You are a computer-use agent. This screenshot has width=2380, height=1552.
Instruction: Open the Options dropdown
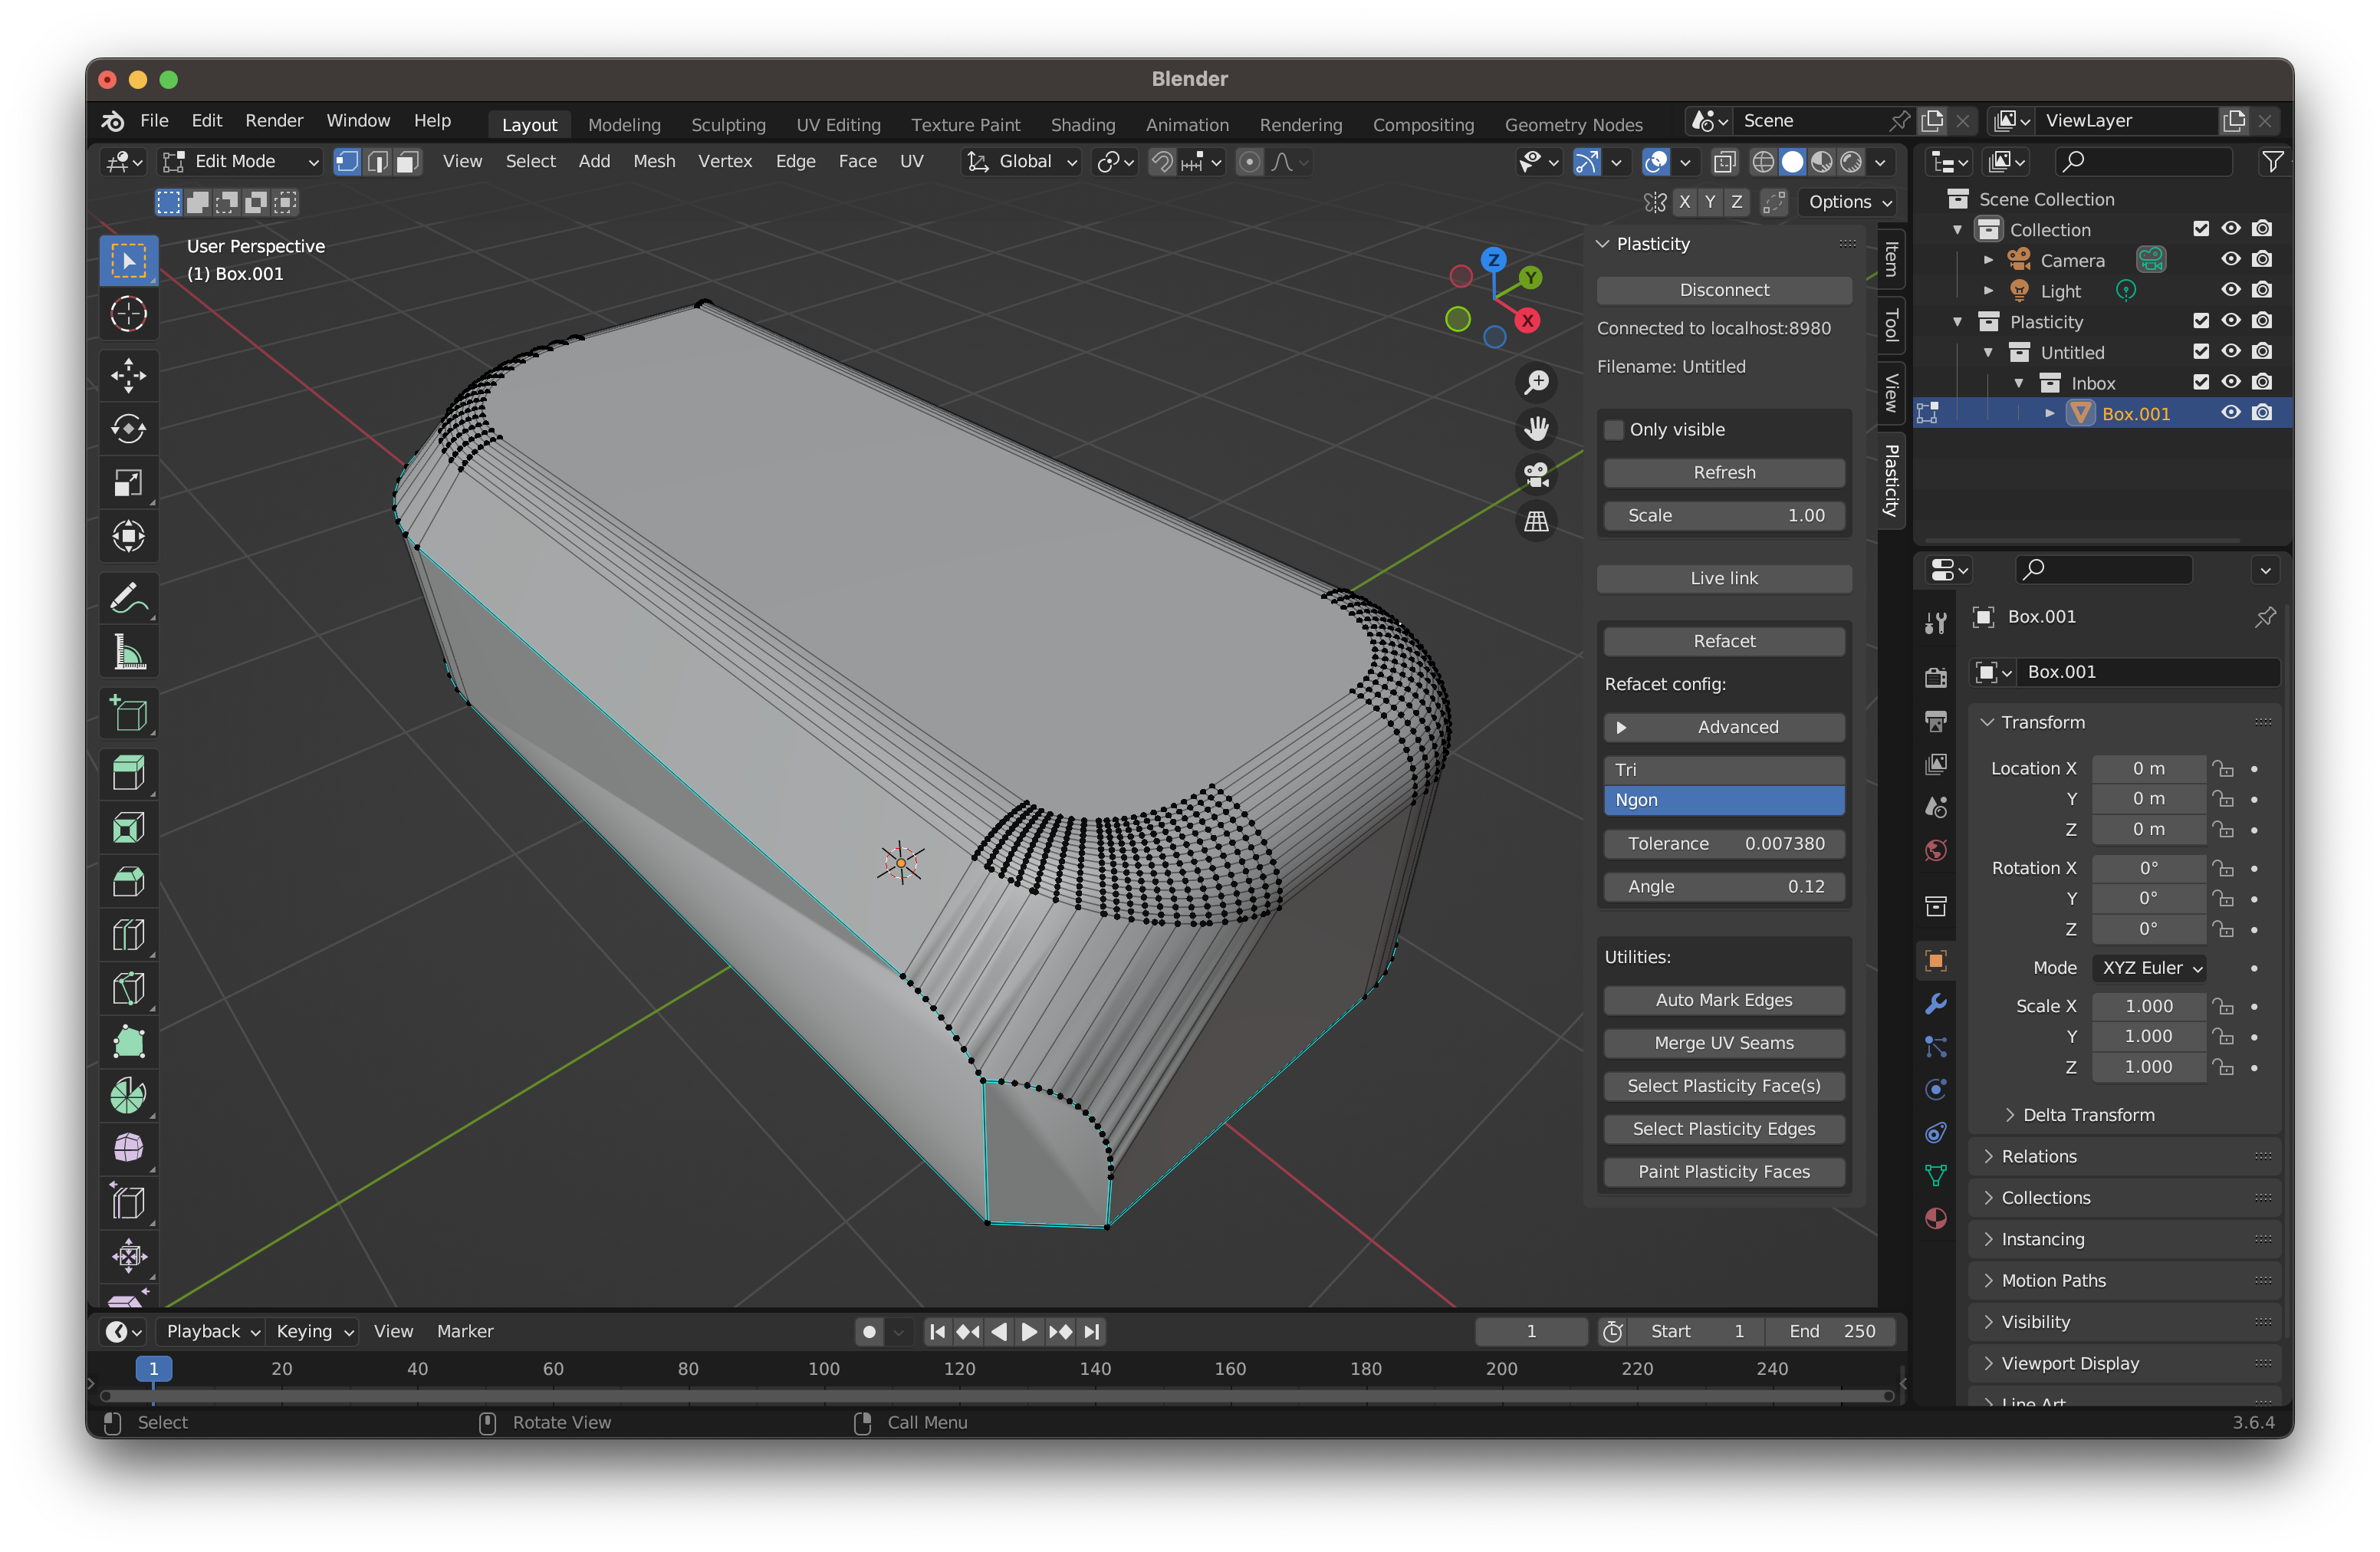[1850, 202]
